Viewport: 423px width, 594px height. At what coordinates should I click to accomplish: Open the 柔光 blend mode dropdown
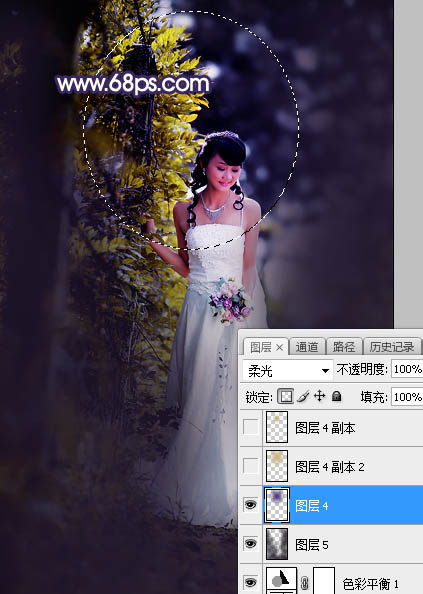(x=288, y=370)
